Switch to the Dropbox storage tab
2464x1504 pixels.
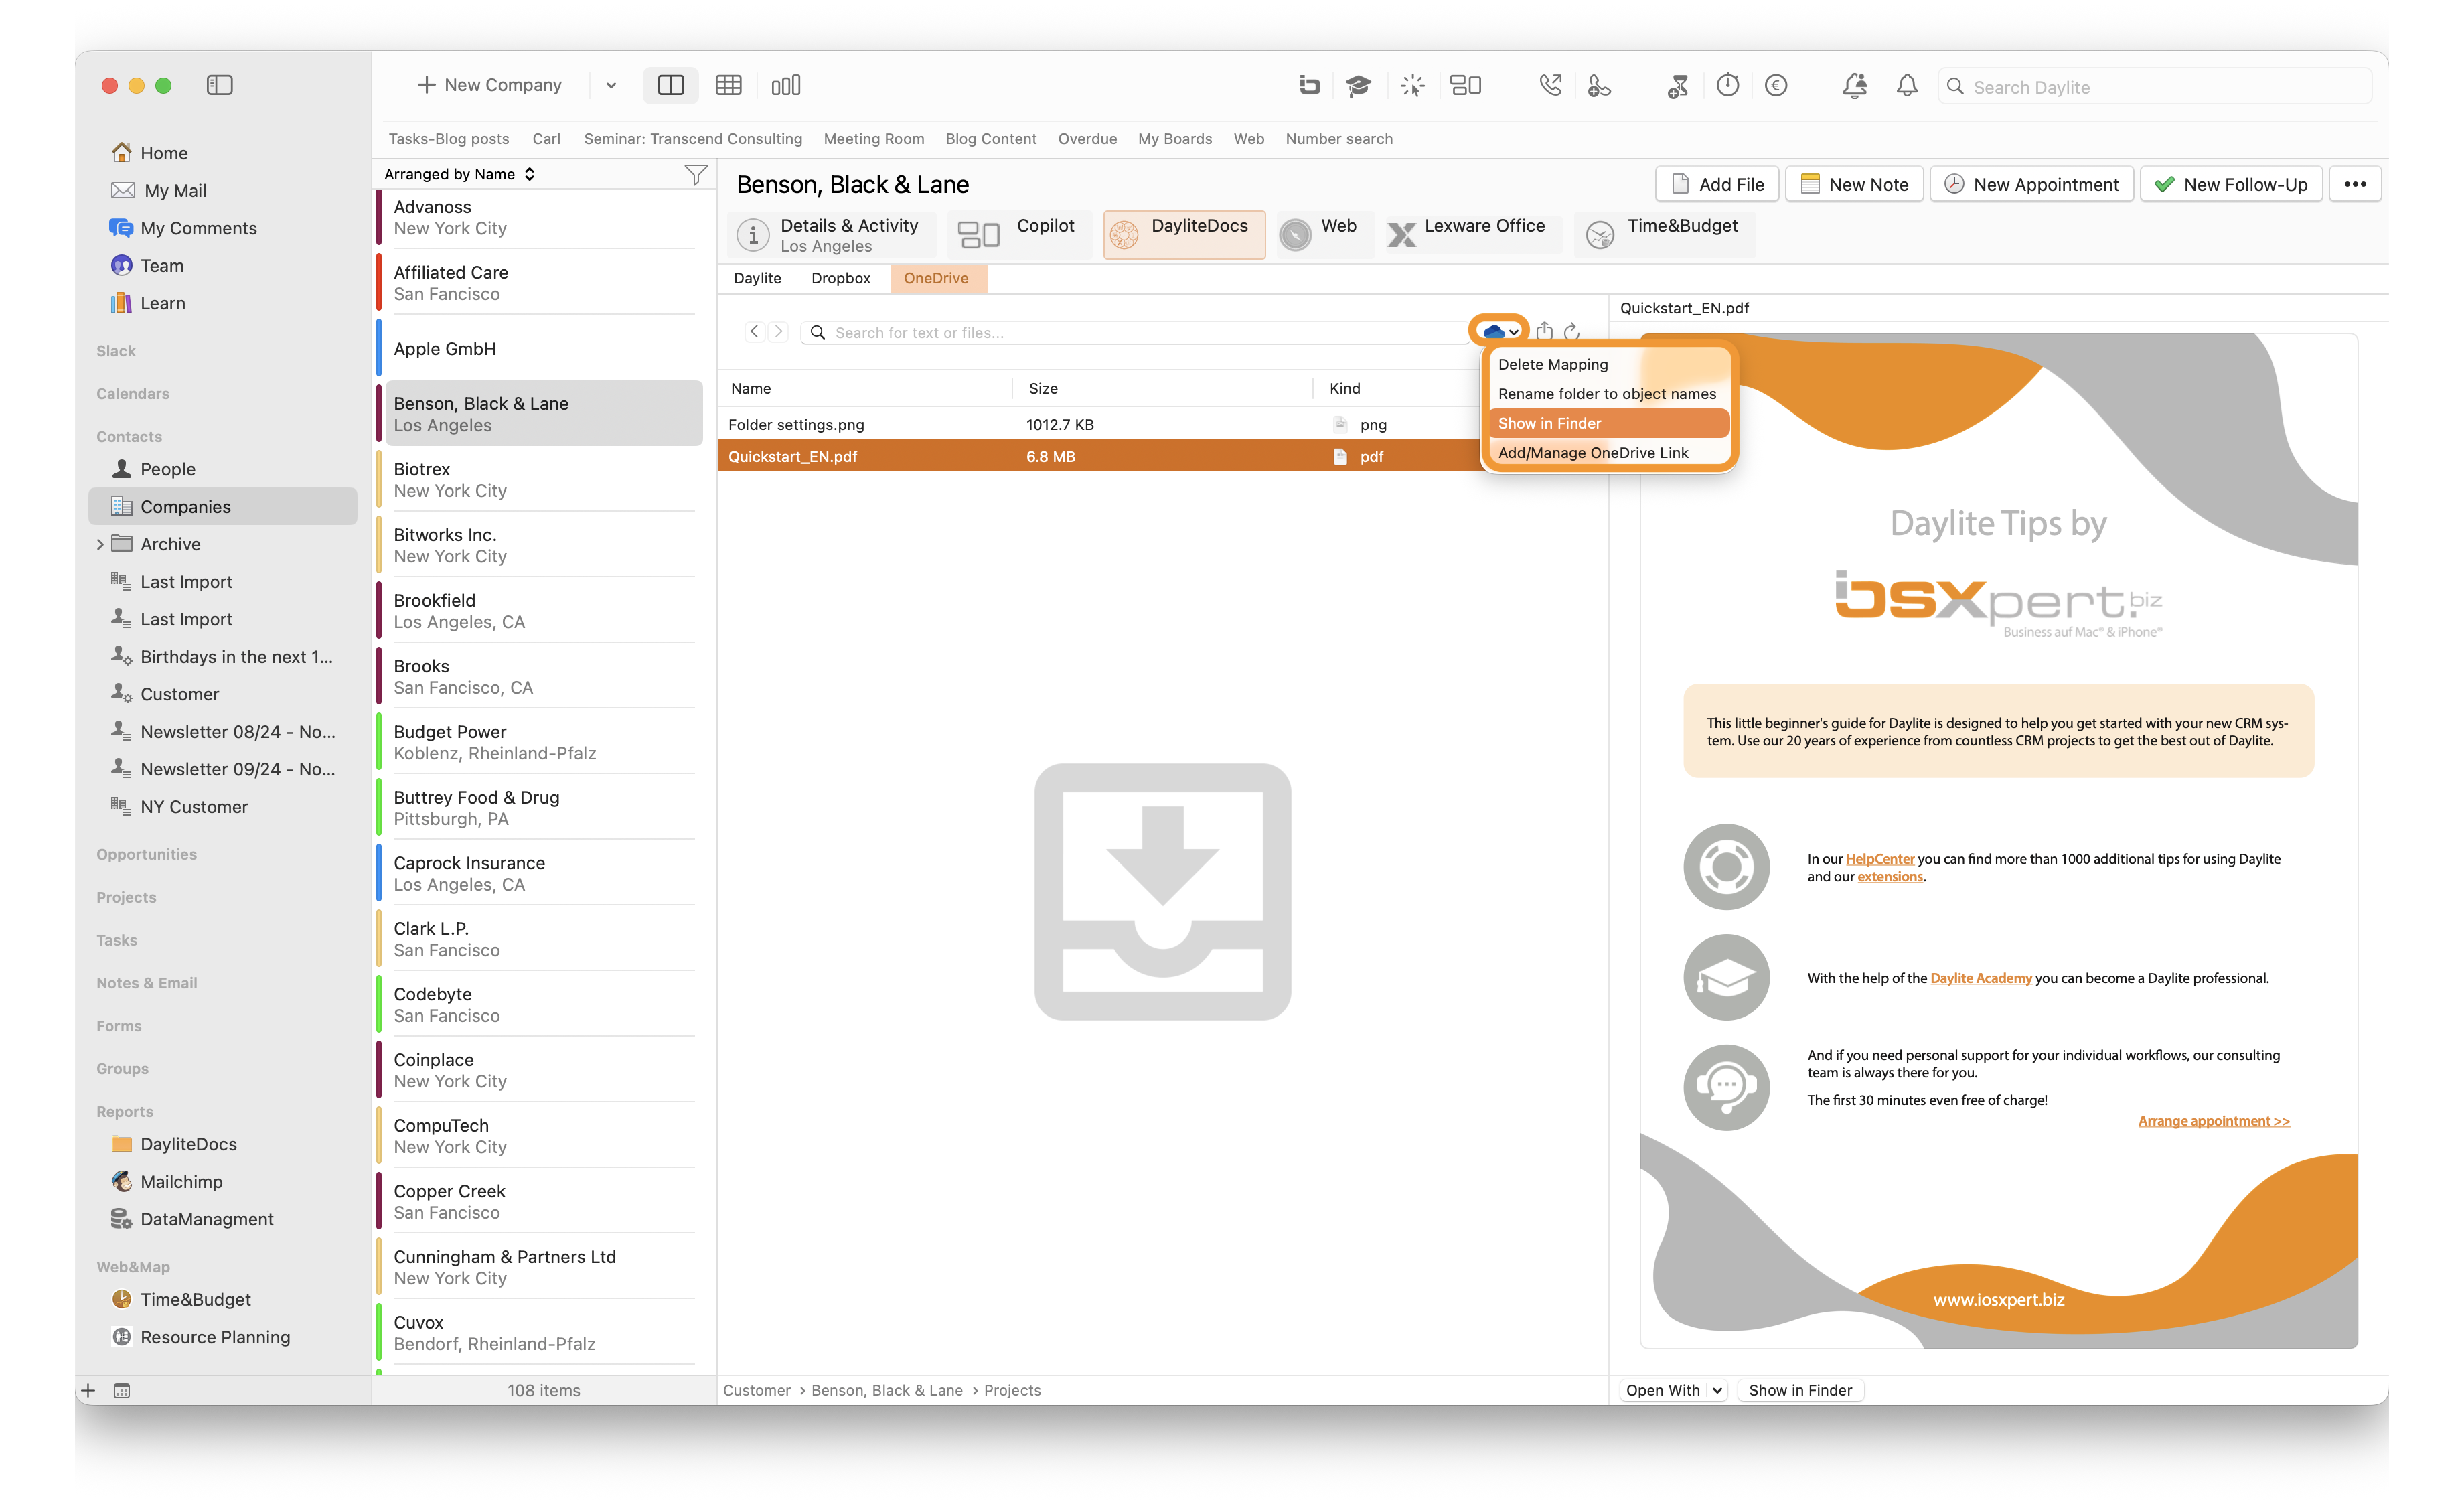click(x=840, y=278)
